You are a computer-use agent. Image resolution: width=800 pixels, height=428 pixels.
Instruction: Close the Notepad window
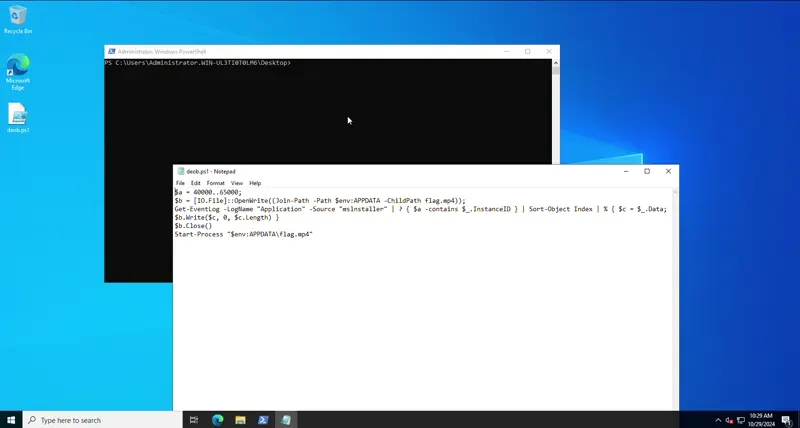tap(668, 171)
